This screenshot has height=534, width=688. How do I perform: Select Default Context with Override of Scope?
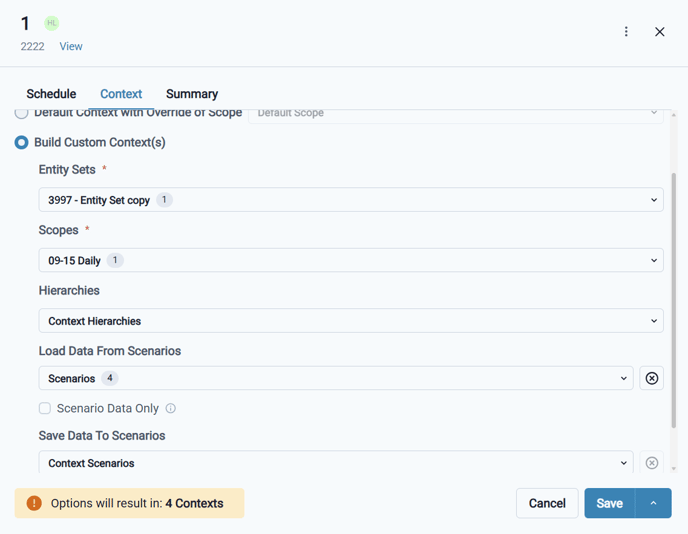21,114
